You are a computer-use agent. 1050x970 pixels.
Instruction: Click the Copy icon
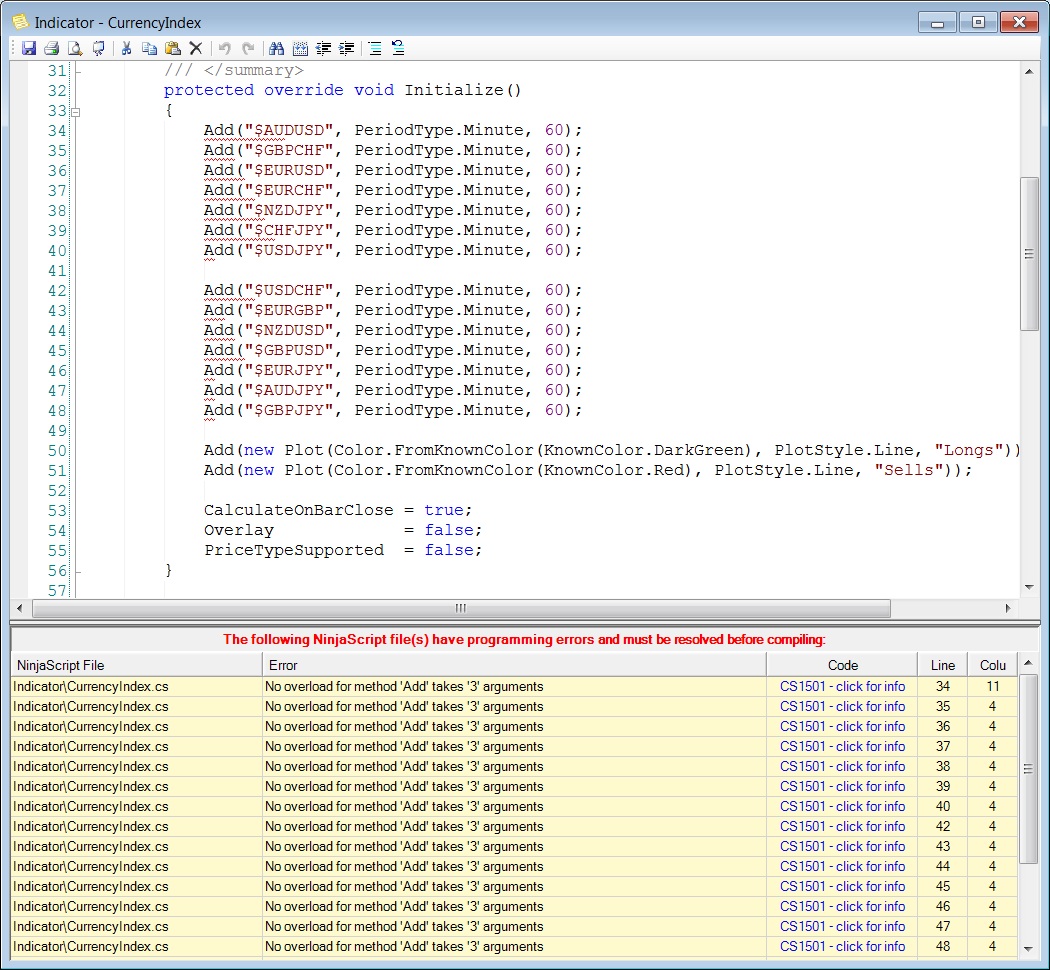[x=149, y=48]
